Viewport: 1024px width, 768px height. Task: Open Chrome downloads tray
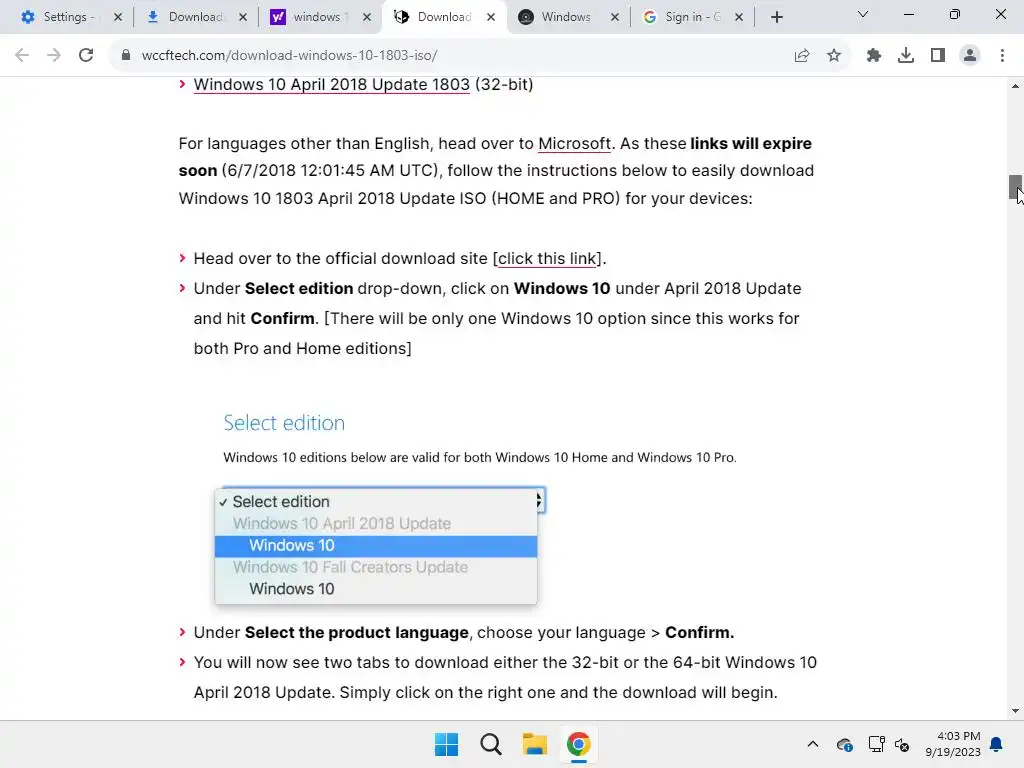(906, 56)
